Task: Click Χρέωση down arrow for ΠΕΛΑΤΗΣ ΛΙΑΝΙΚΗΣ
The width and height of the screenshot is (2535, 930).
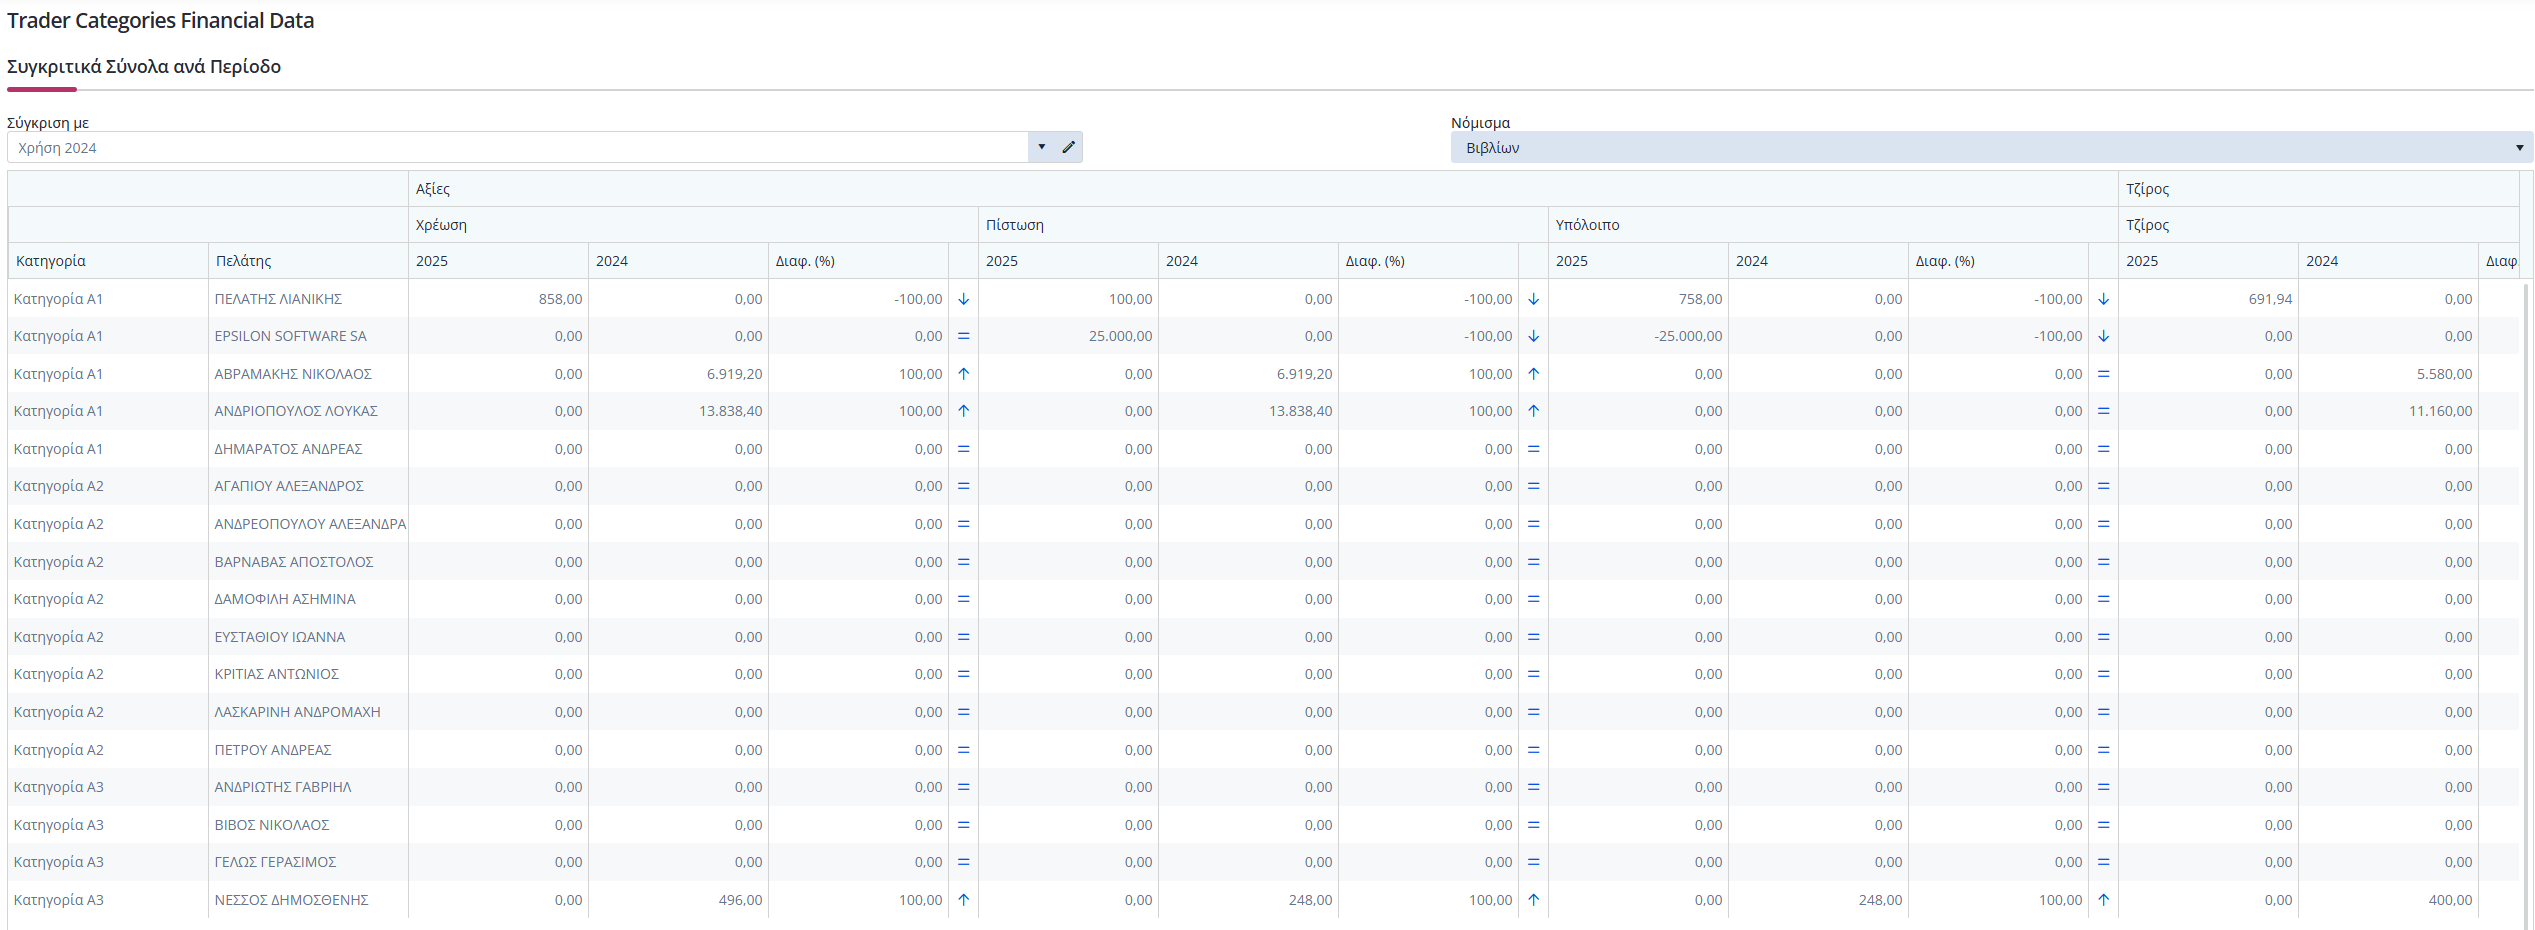Action: pos(964,299)
